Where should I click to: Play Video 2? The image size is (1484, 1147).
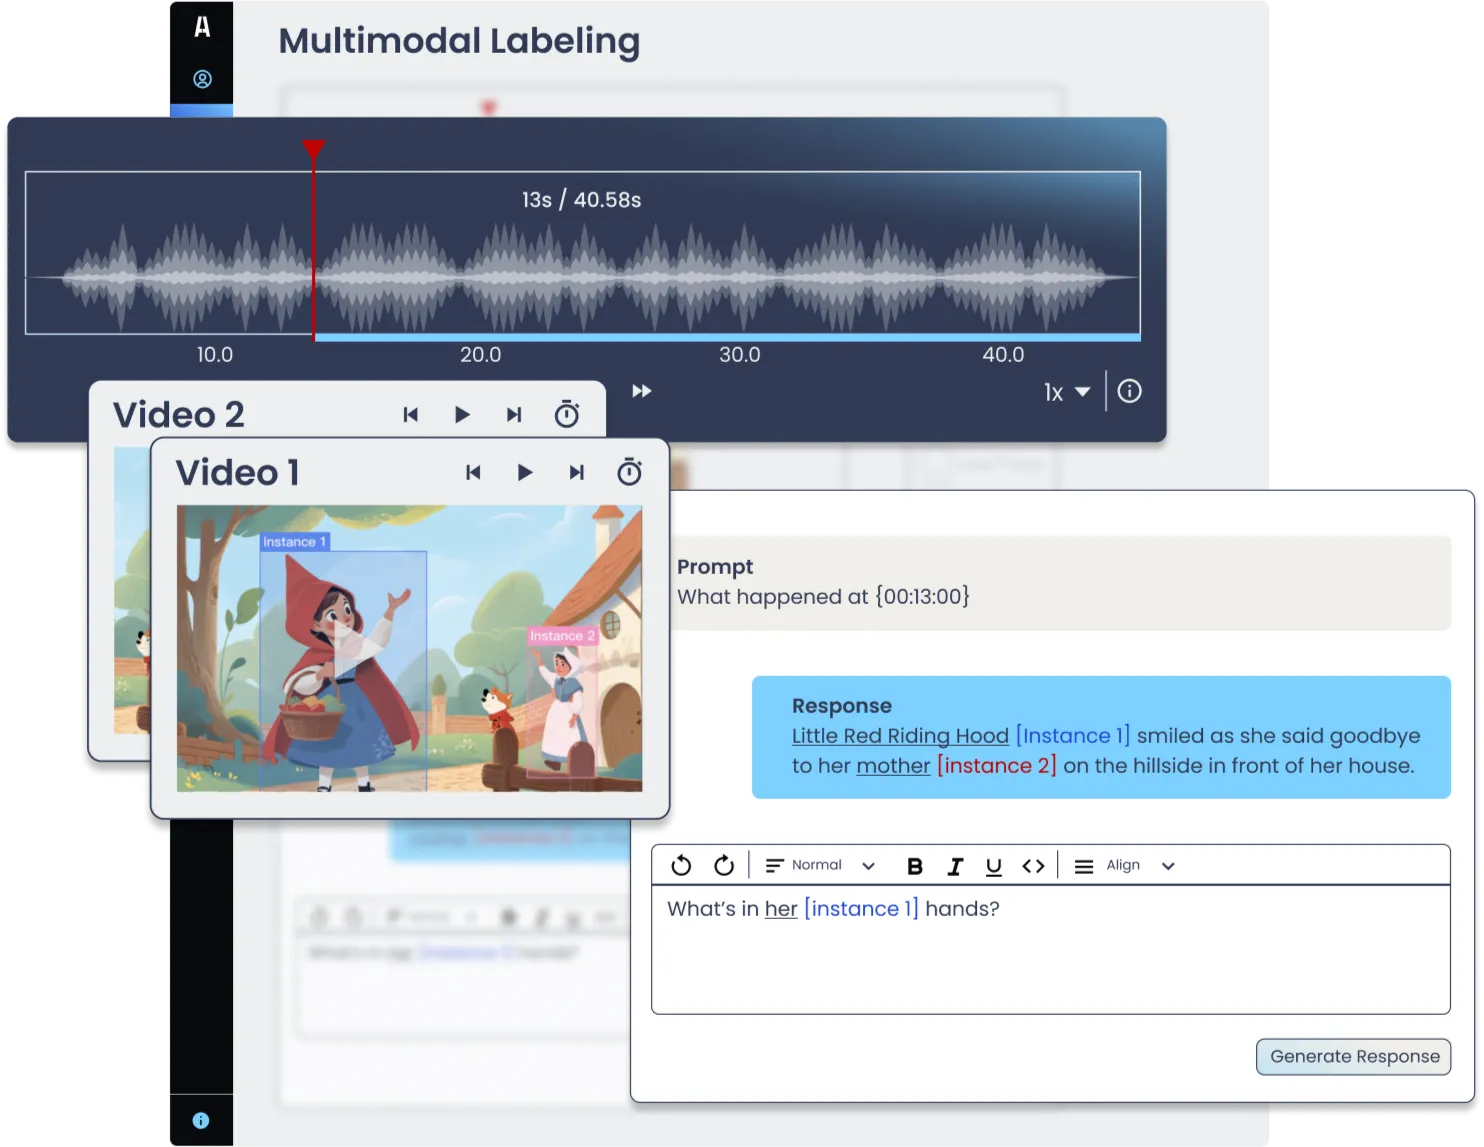click(x=462, y=414)
